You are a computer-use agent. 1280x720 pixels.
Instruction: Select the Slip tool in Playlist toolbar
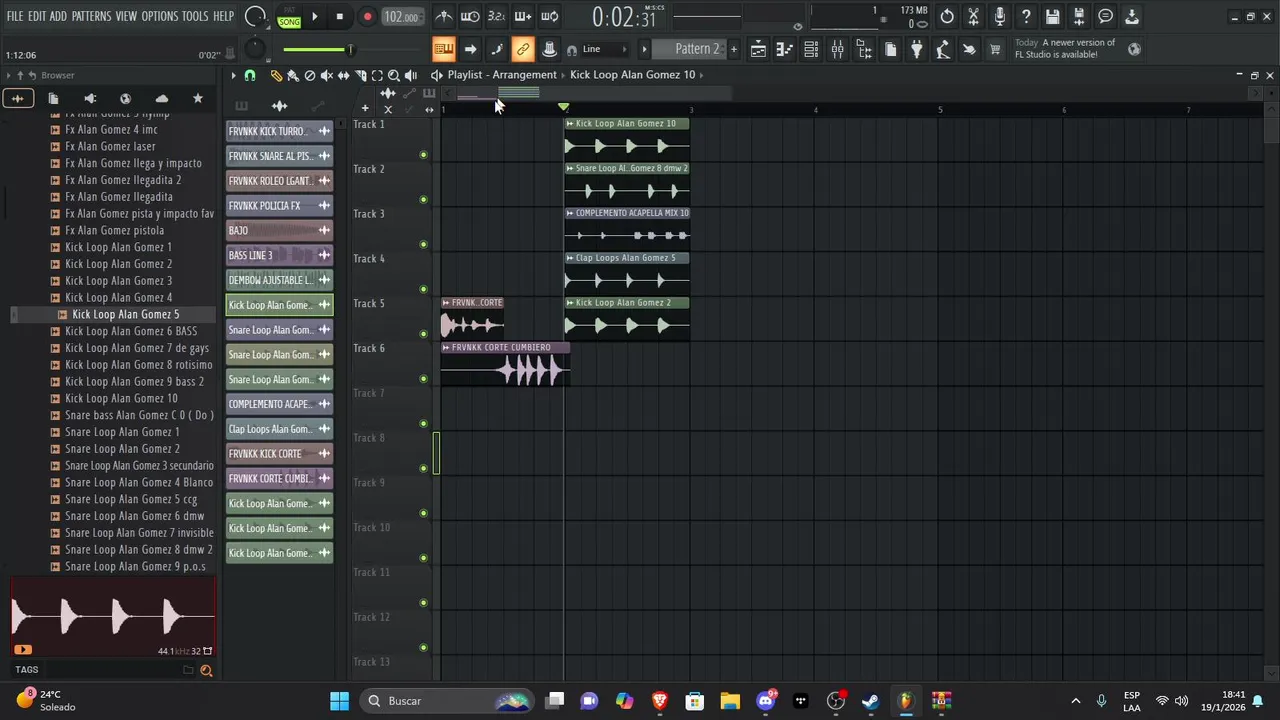(x=343, y=75)
